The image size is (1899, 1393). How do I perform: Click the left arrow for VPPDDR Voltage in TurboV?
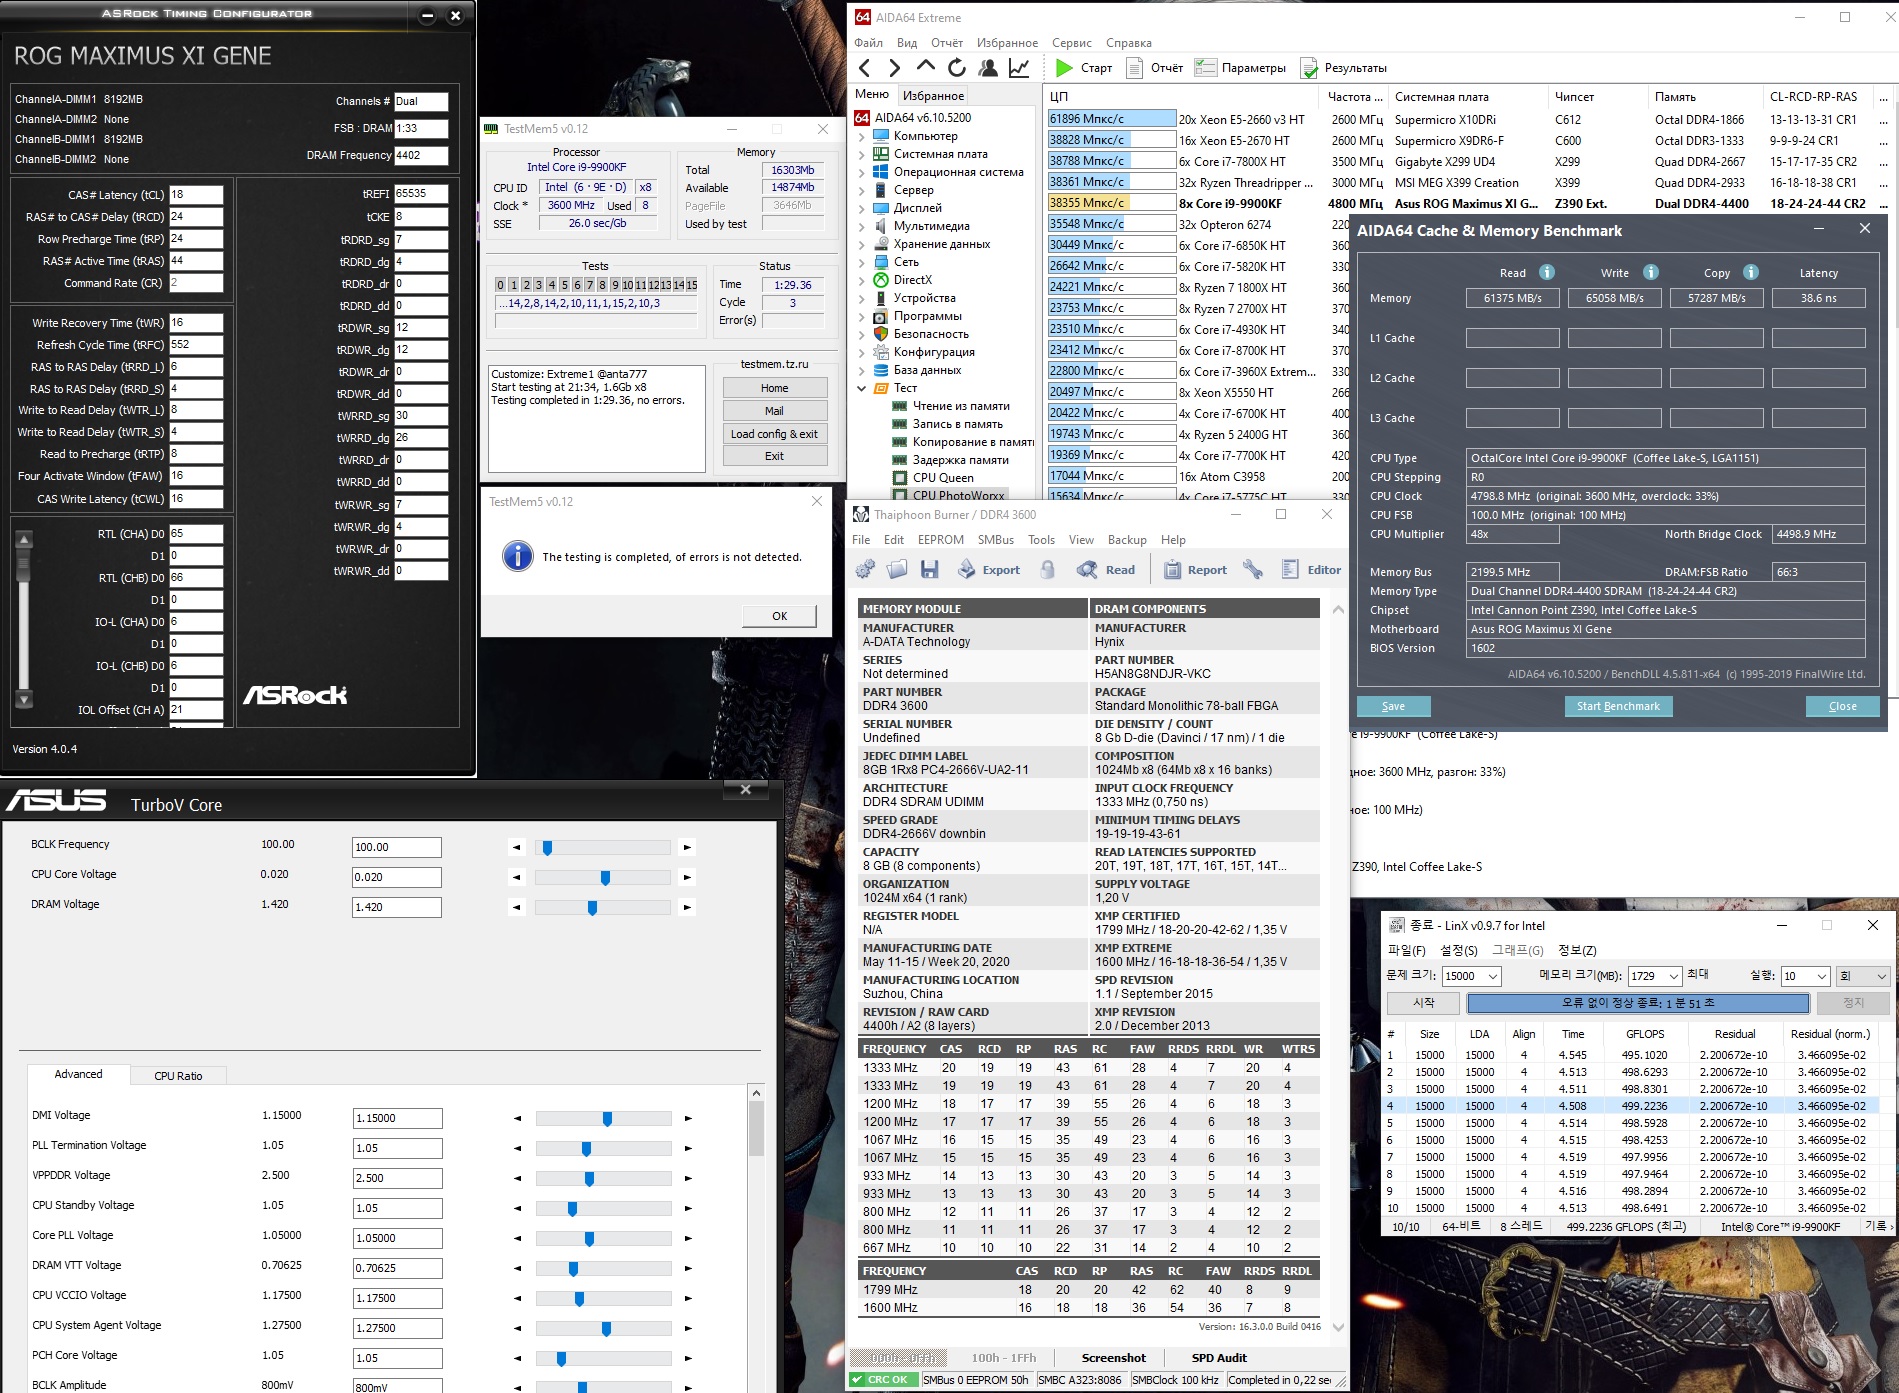[x=518, y=1179]
